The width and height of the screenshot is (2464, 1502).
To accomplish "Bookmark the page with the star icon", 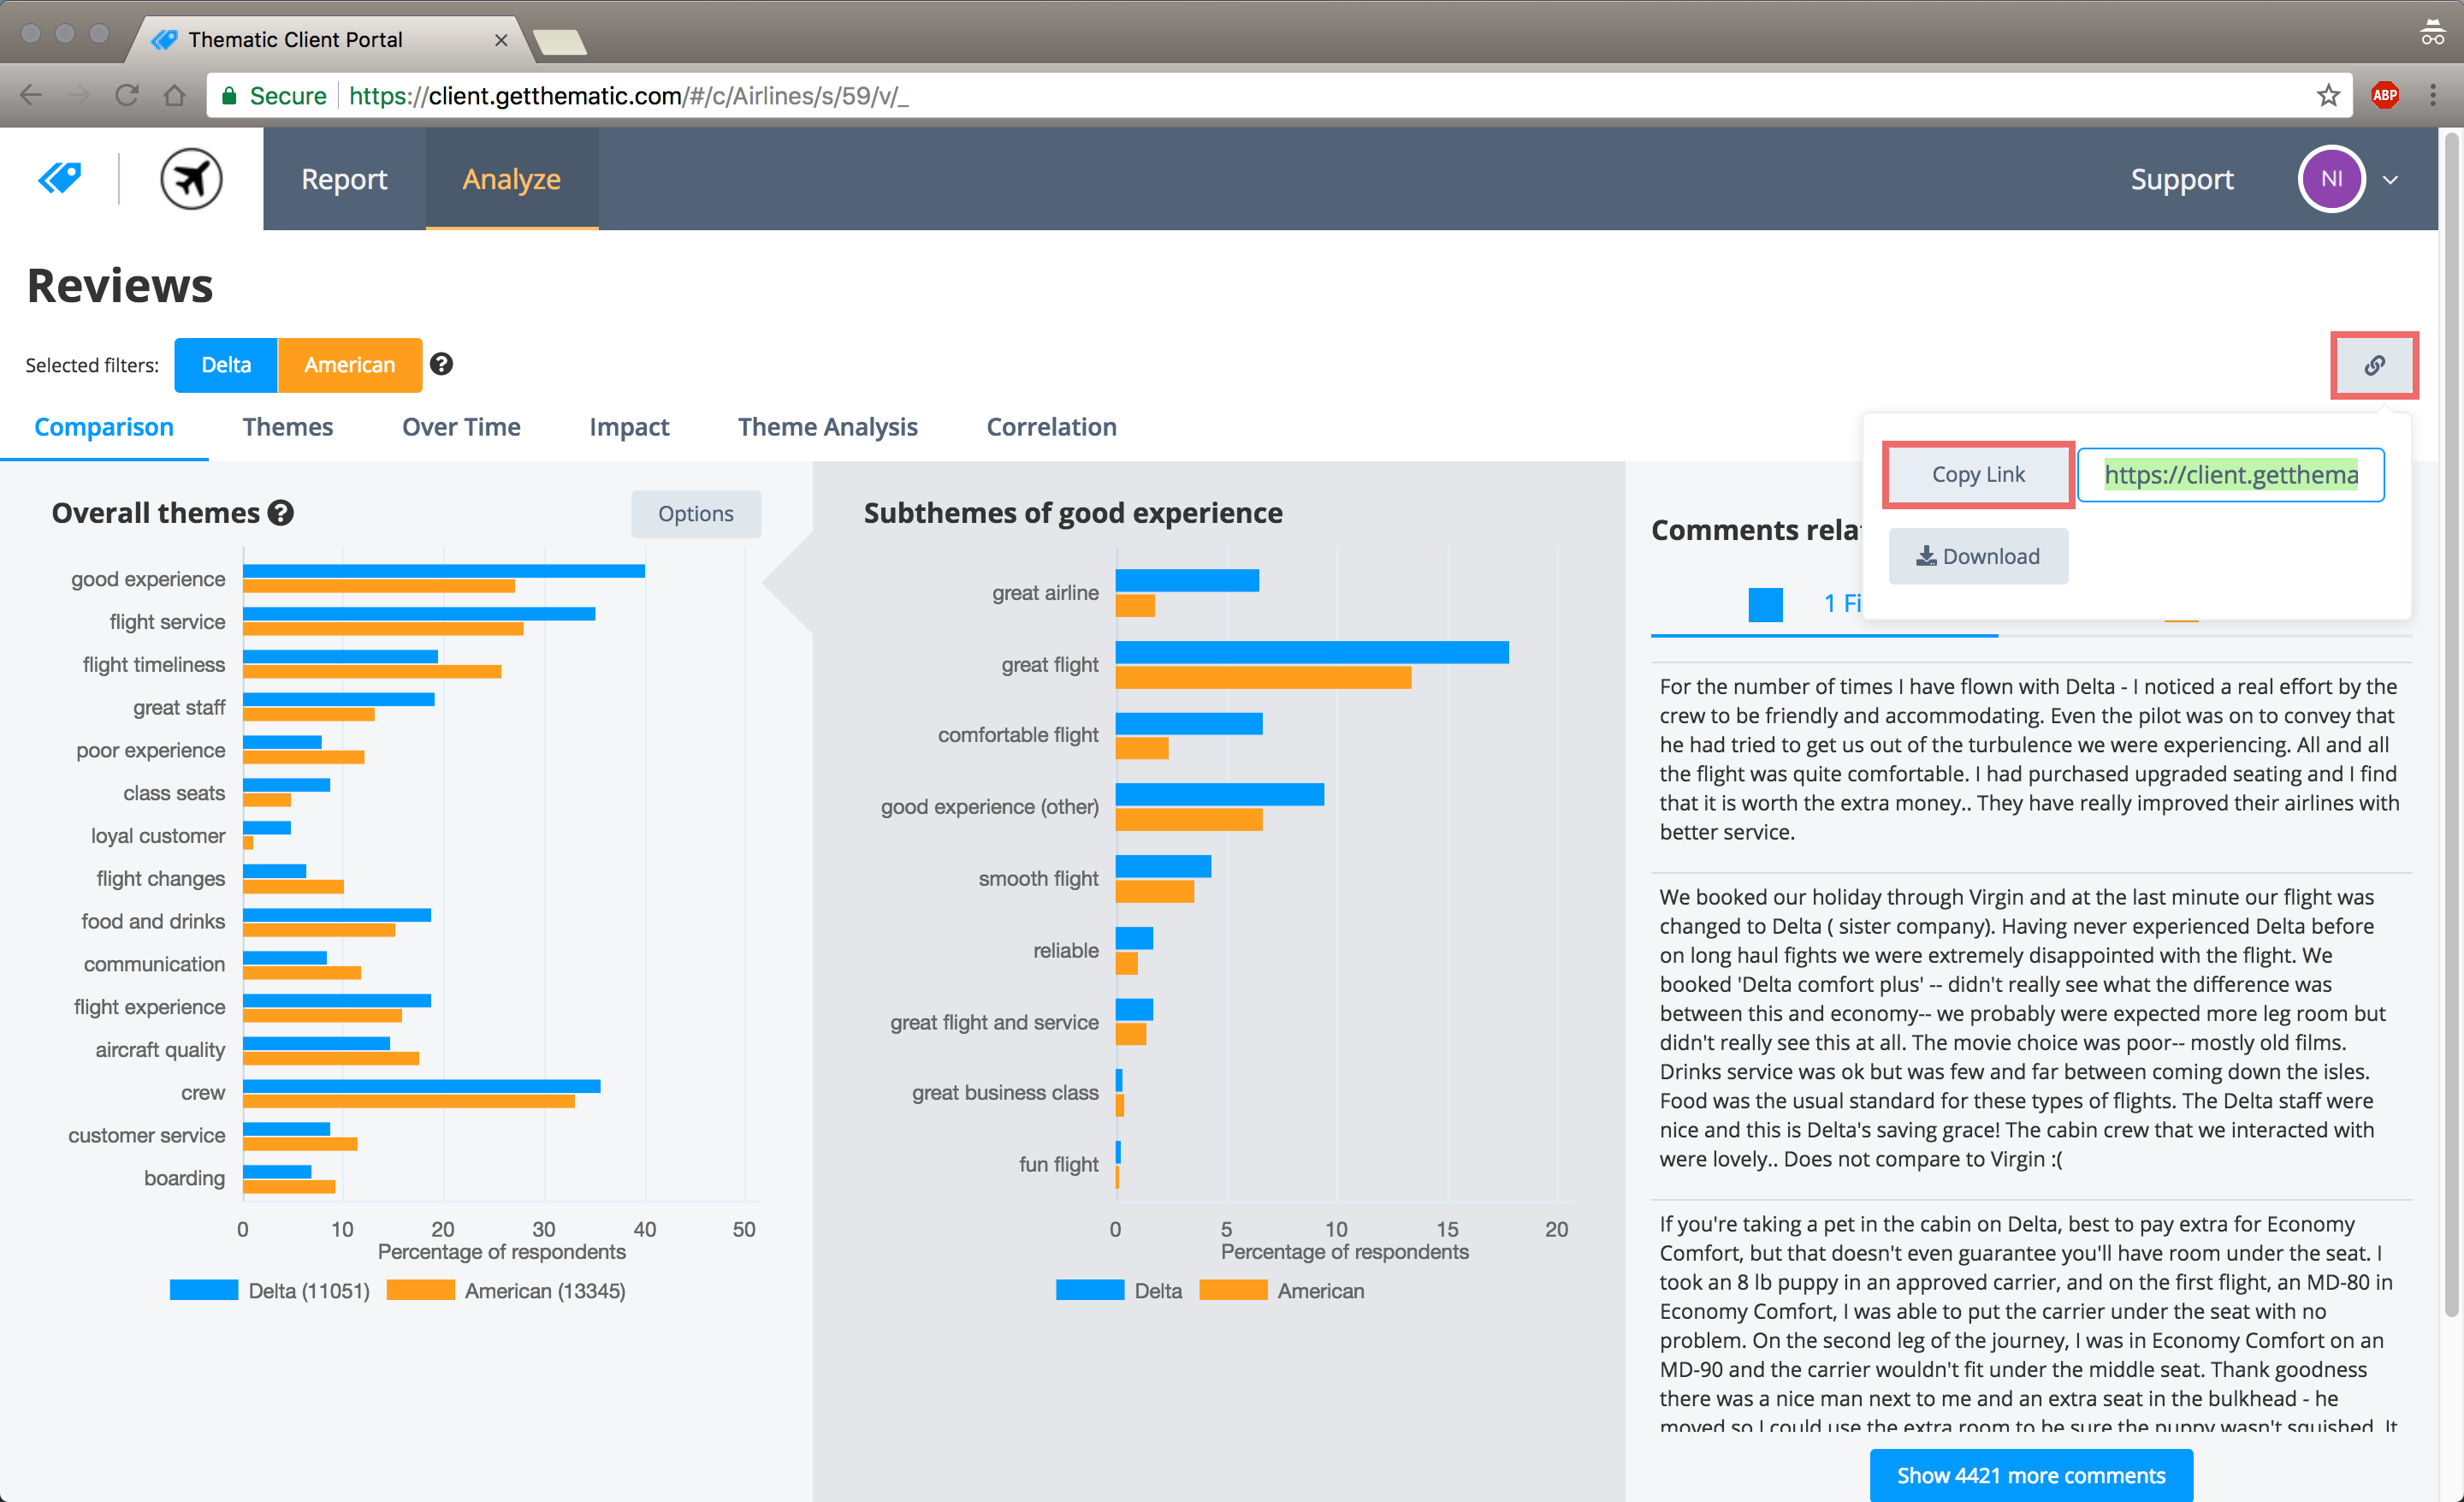I will pos(2327,95).
